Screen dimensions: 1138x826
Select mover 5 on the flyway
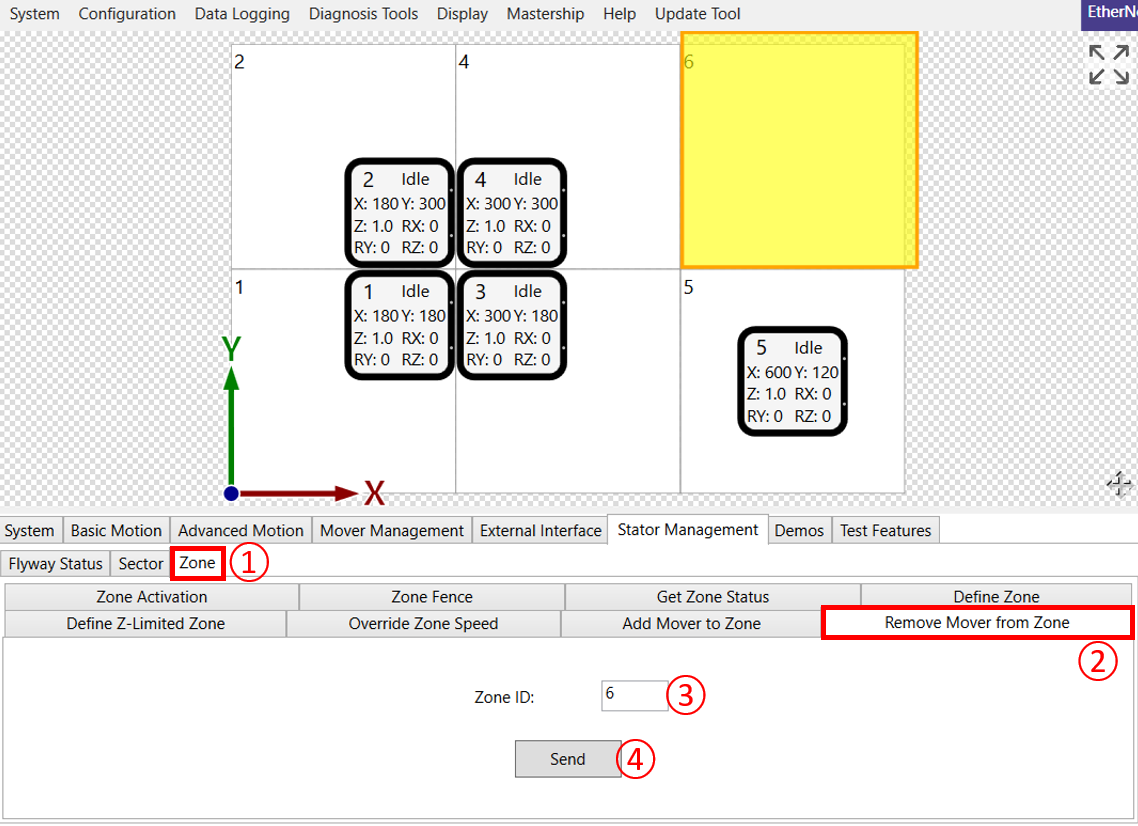pyautogui.click(x=793, y=382)
